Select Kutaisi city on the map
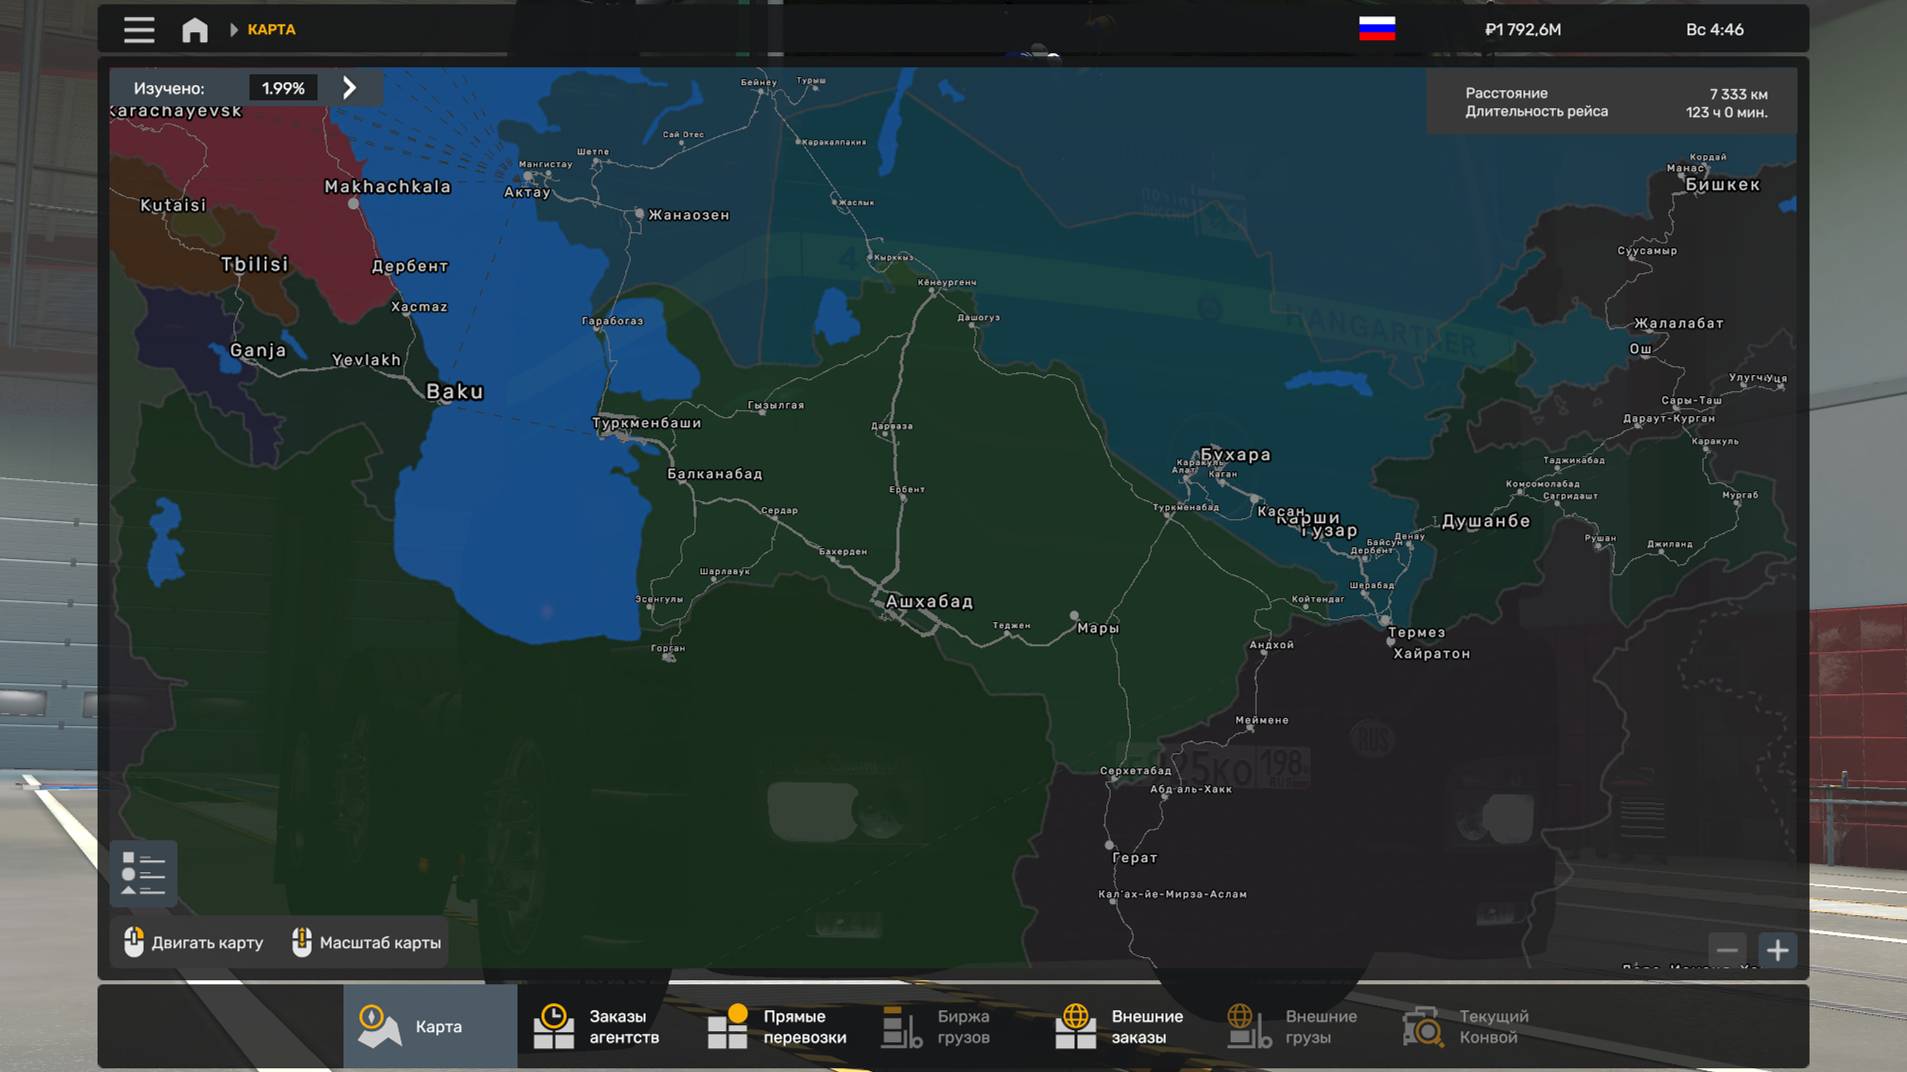This screenshot has width=1907, height=1072. [173, 205]
